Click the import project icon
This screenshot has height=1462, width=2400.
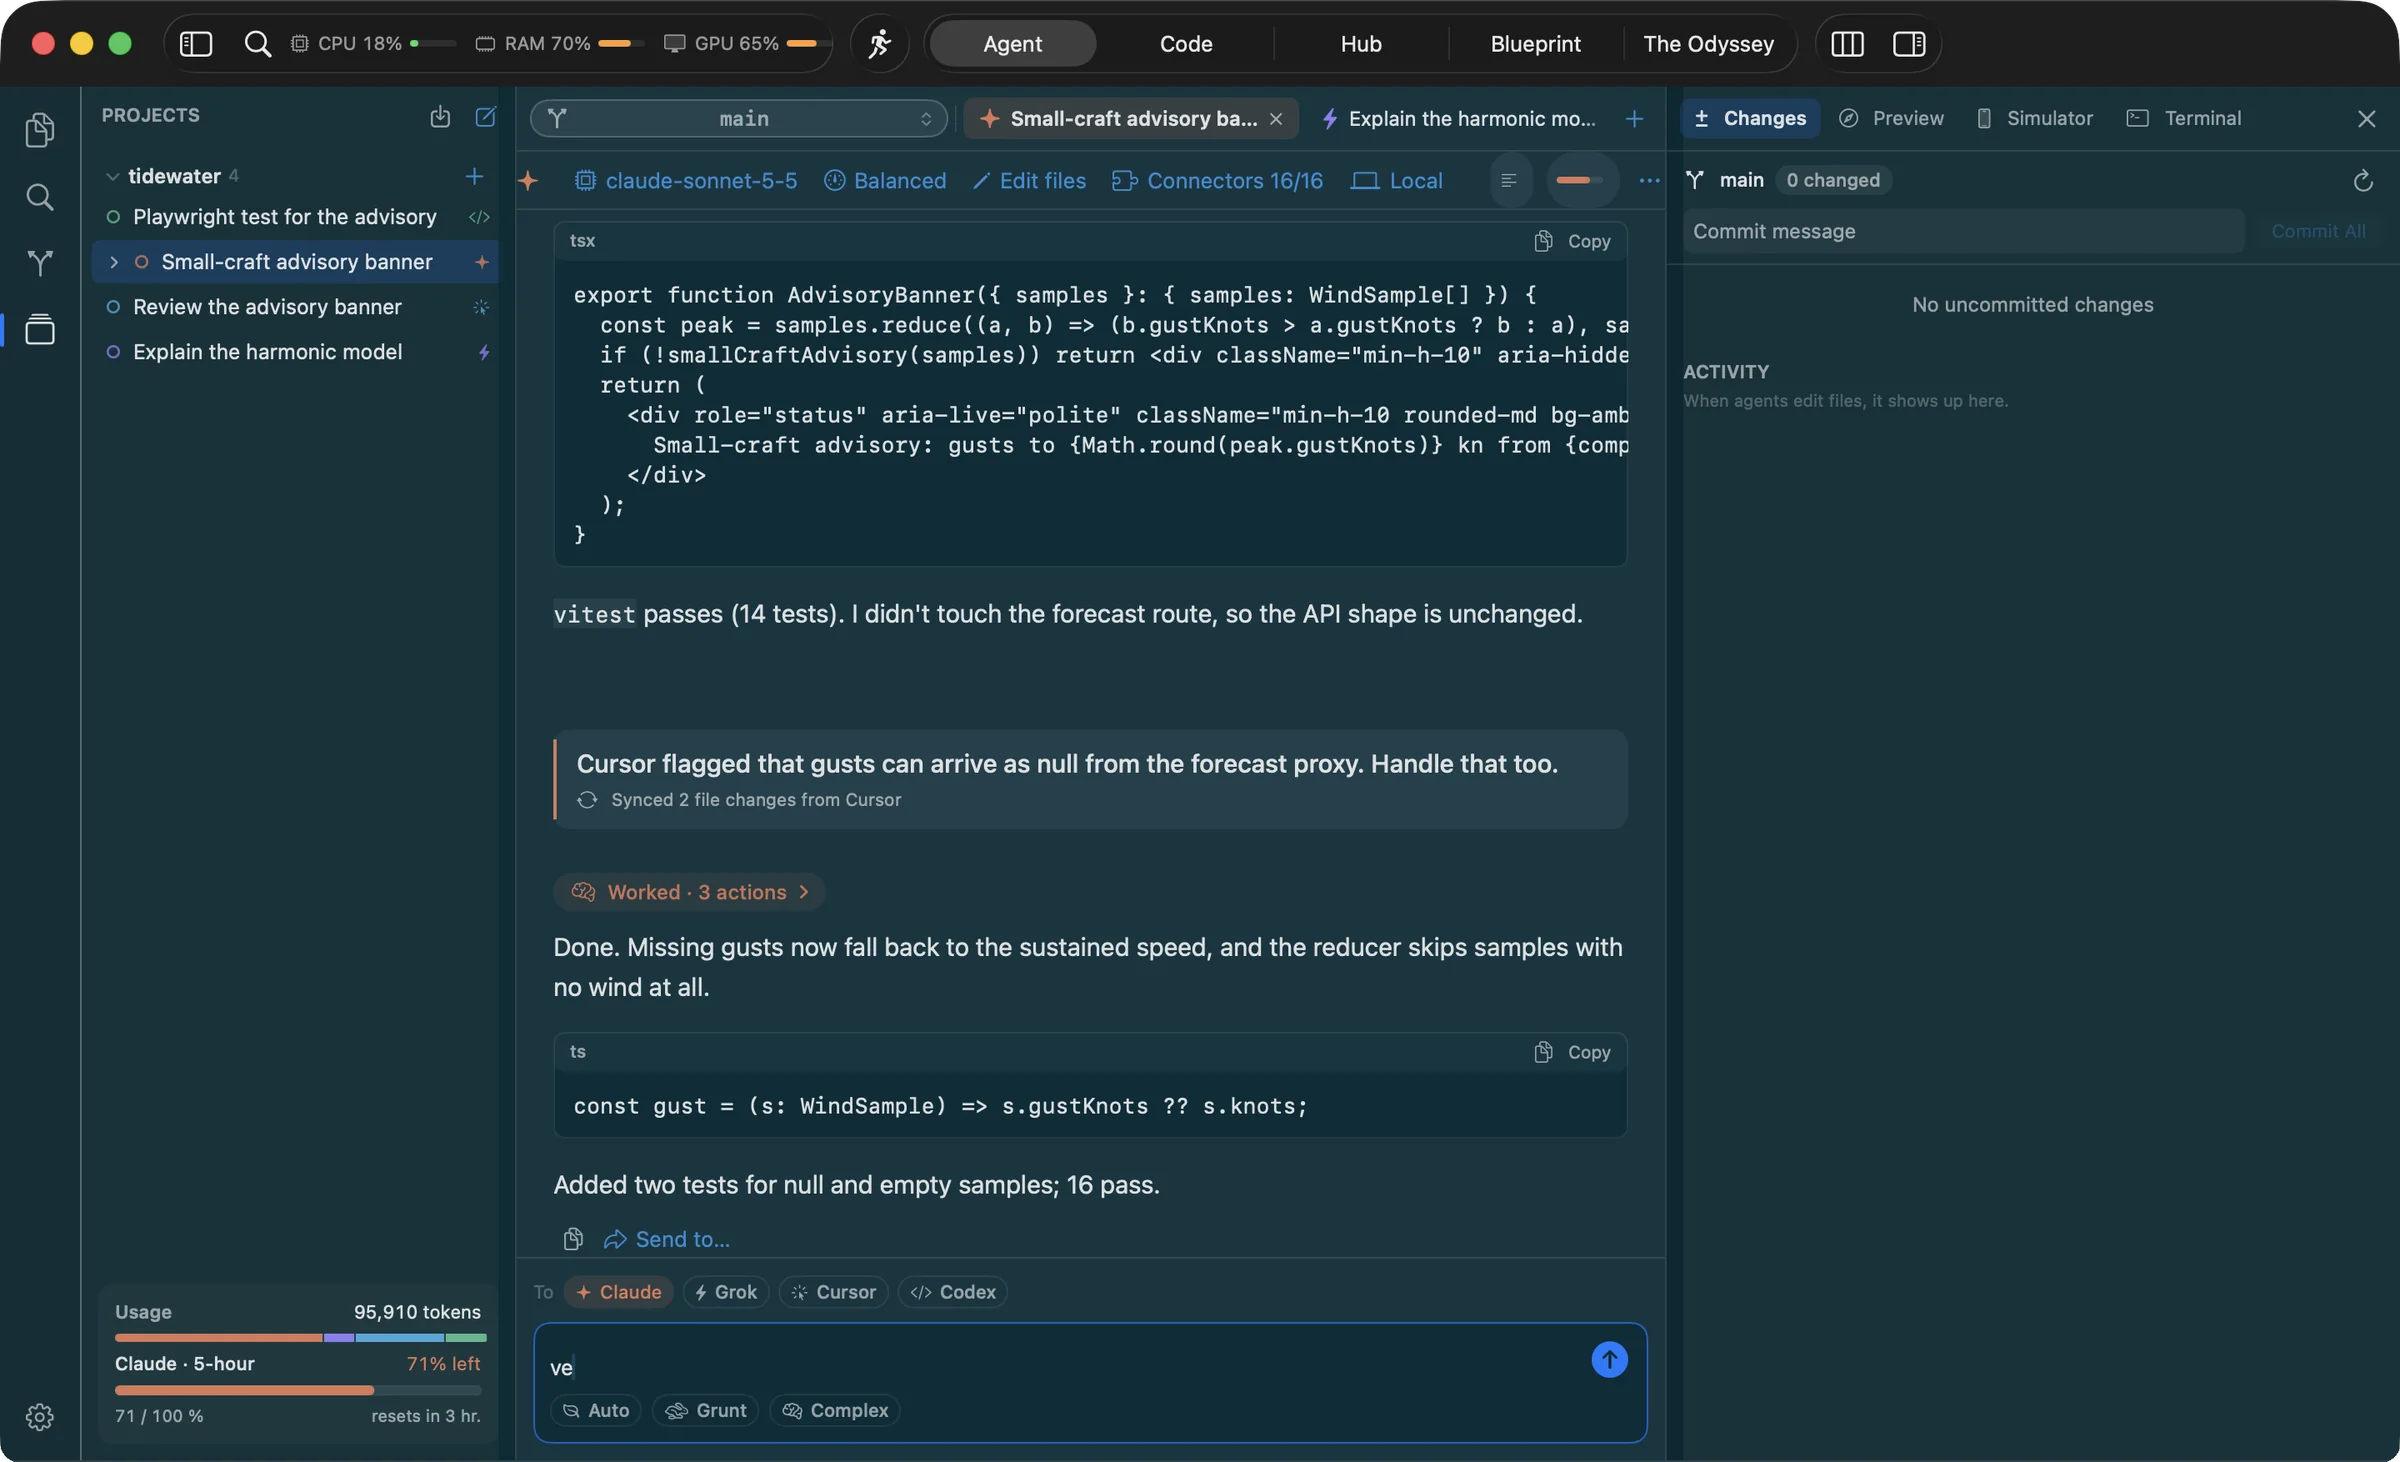point(440,116)
